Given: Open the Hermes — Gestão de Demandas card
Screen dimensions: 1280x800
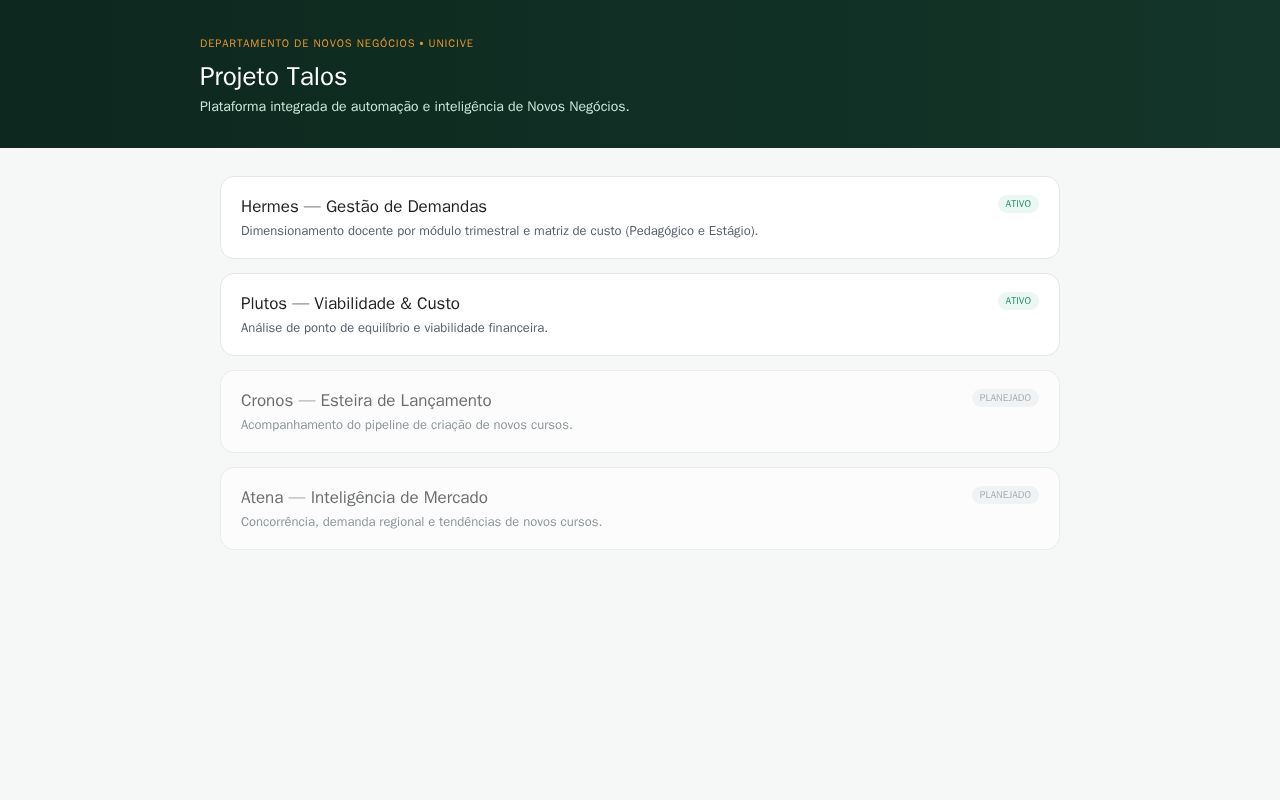Looking at the screenshot, I should [x=640, y=217].
